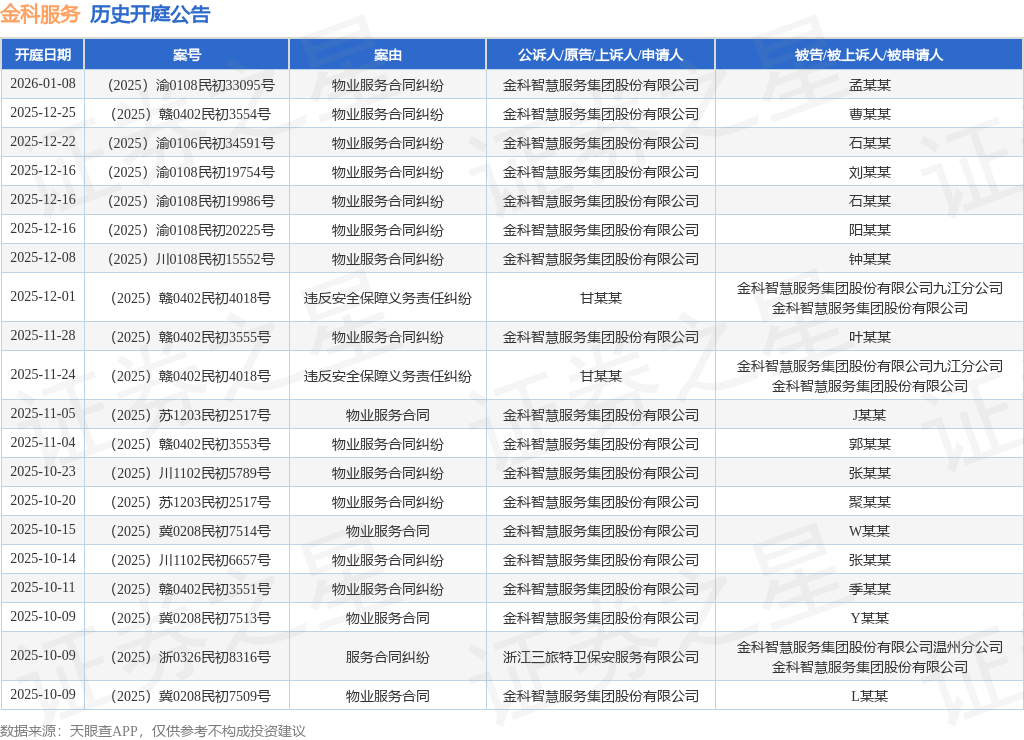This screenshot has width=1024, height=740.
Task: Click plaintiff 甘某某 in 2025-11-24 row
Action: (601, 376)
